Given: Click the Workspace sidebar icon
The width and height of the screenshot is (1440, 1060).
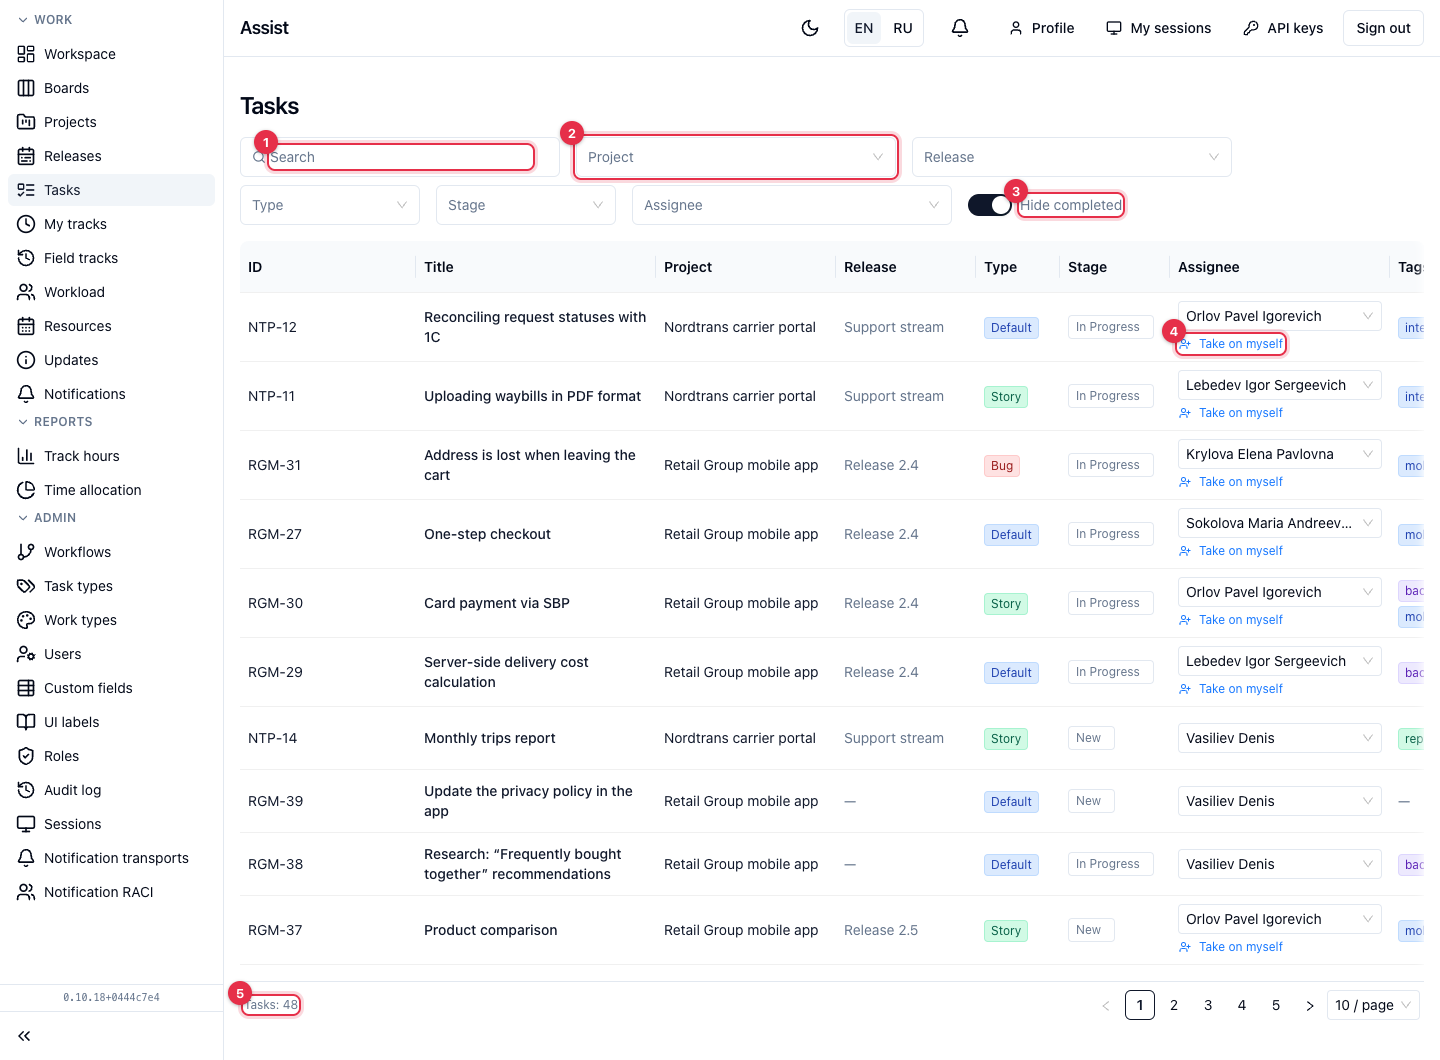Looking at the screenshot, I should (26, 54).
